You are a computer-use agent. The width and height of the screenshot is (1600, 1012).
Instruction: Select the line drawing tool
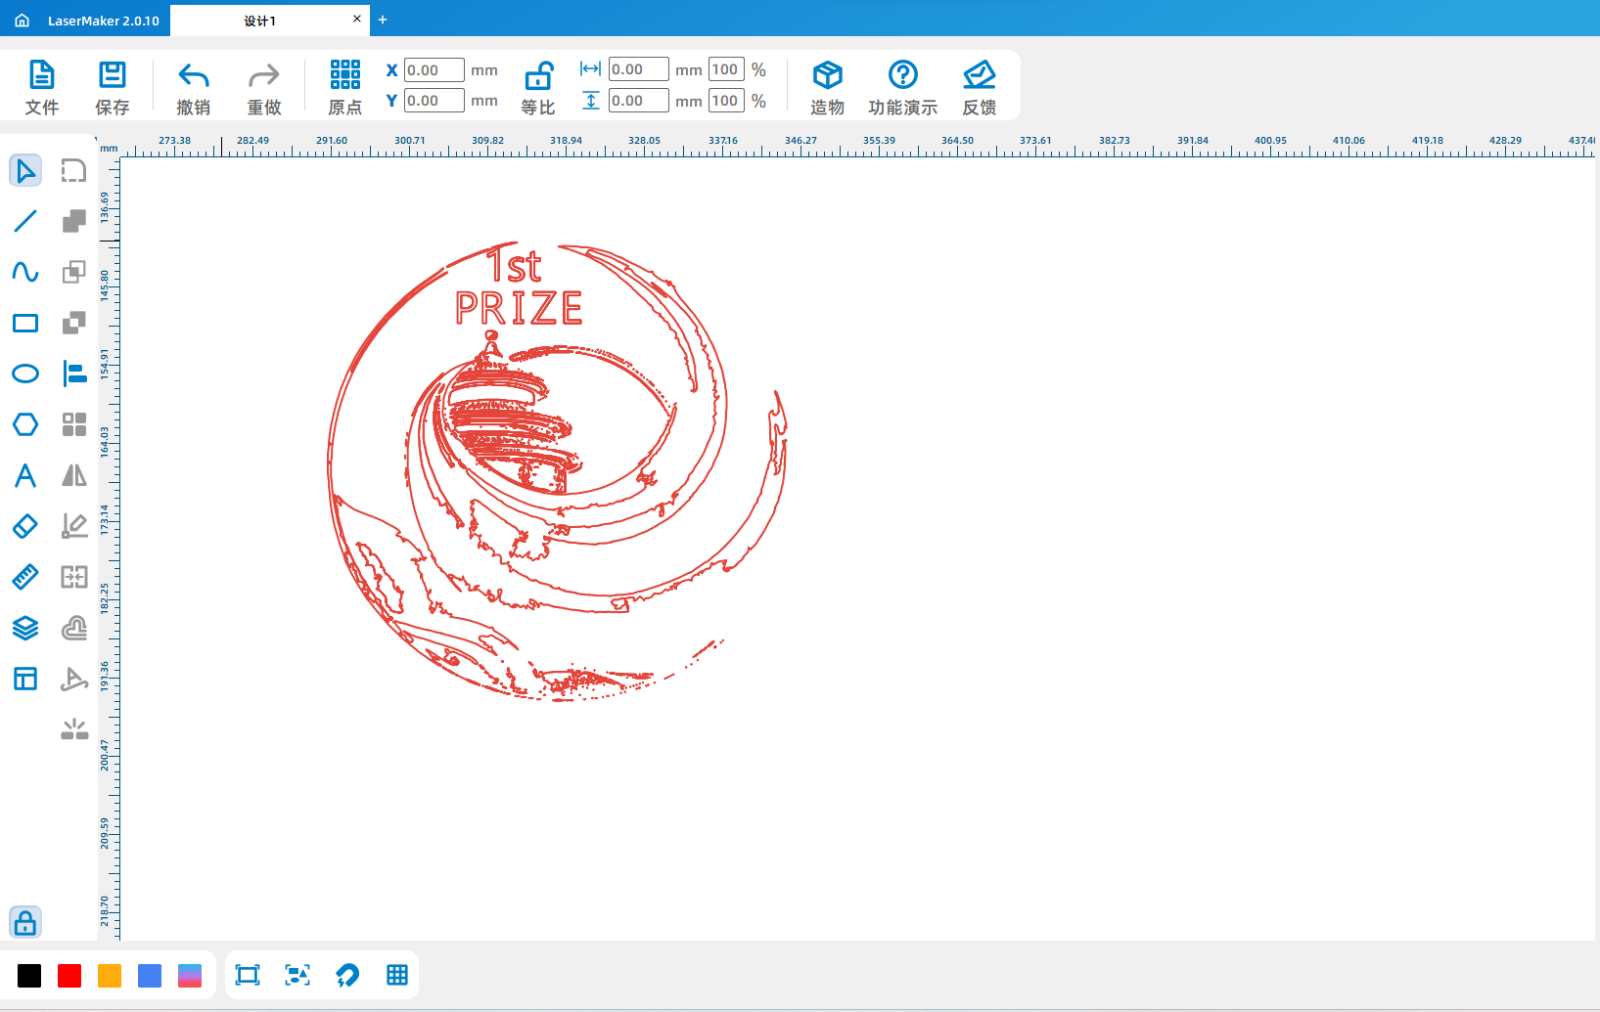click(25, 221)
